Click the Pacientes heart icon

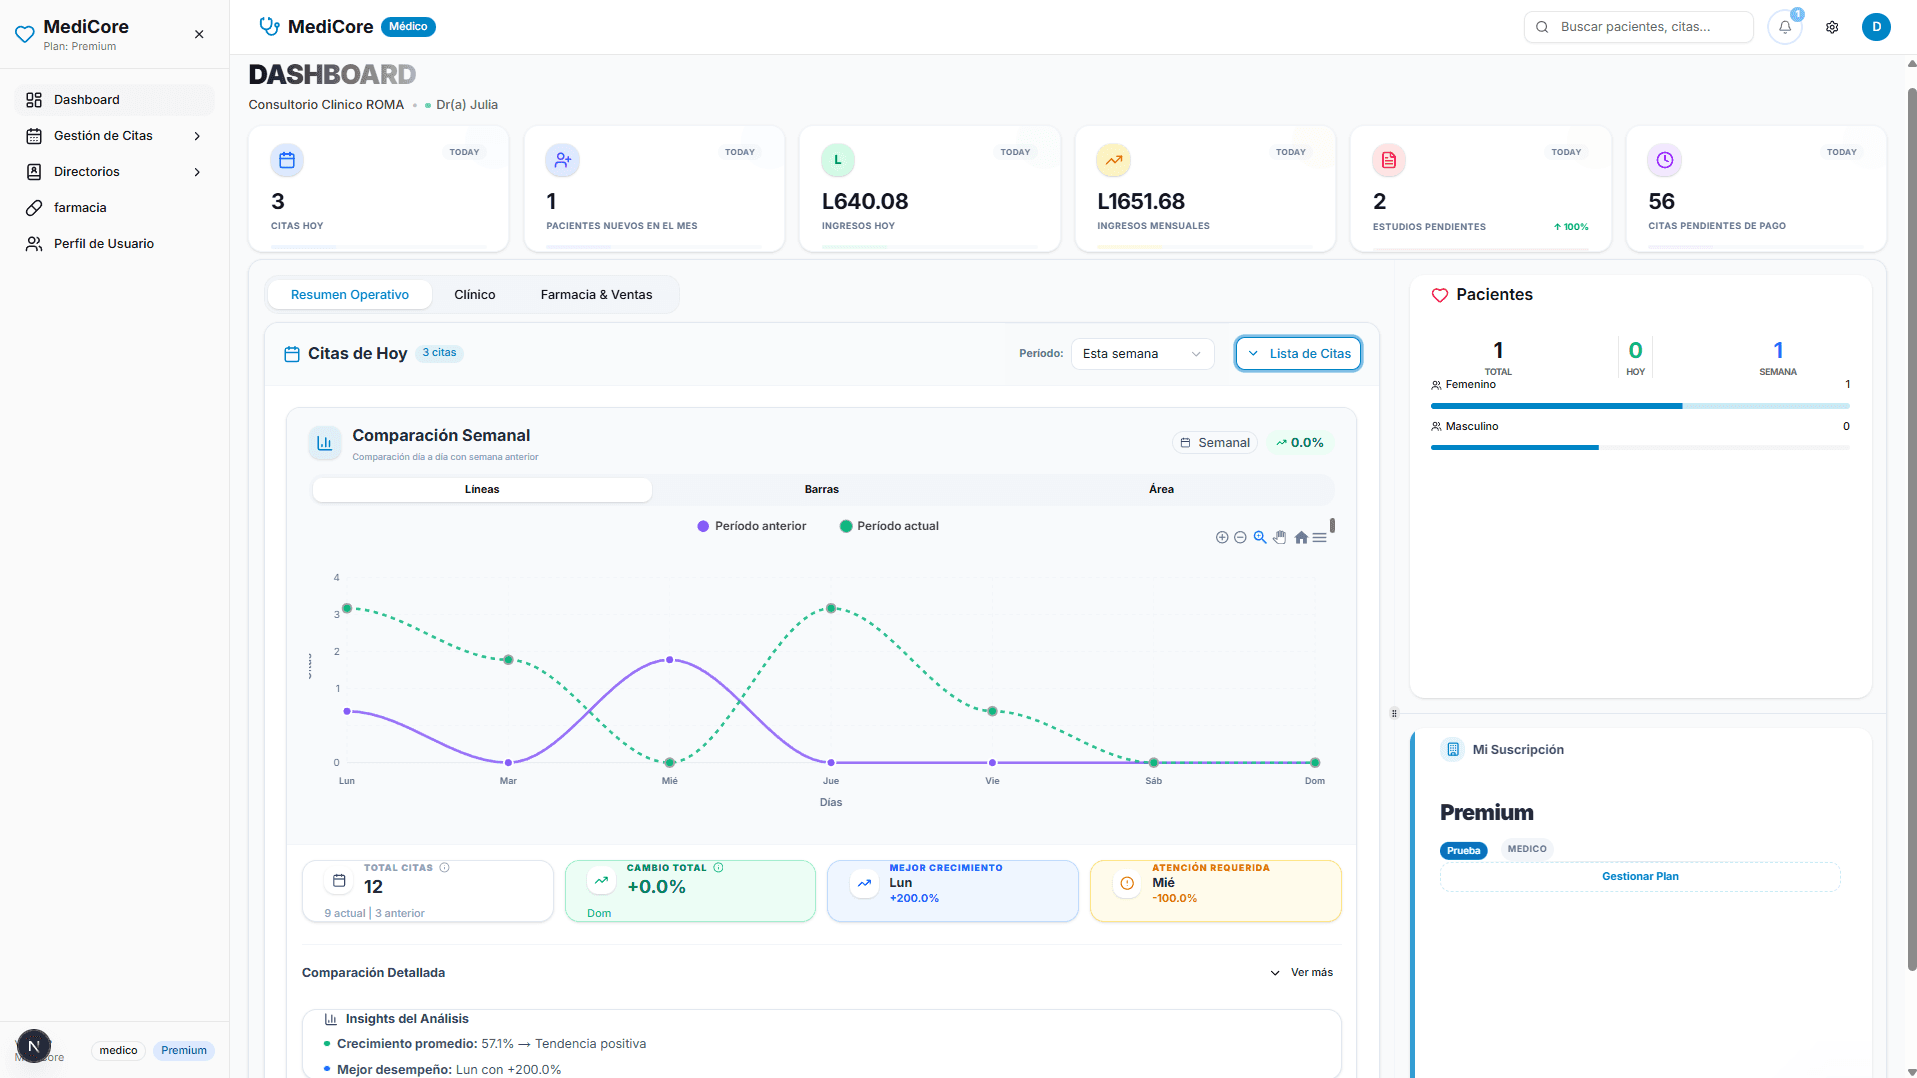[1439, 294]
